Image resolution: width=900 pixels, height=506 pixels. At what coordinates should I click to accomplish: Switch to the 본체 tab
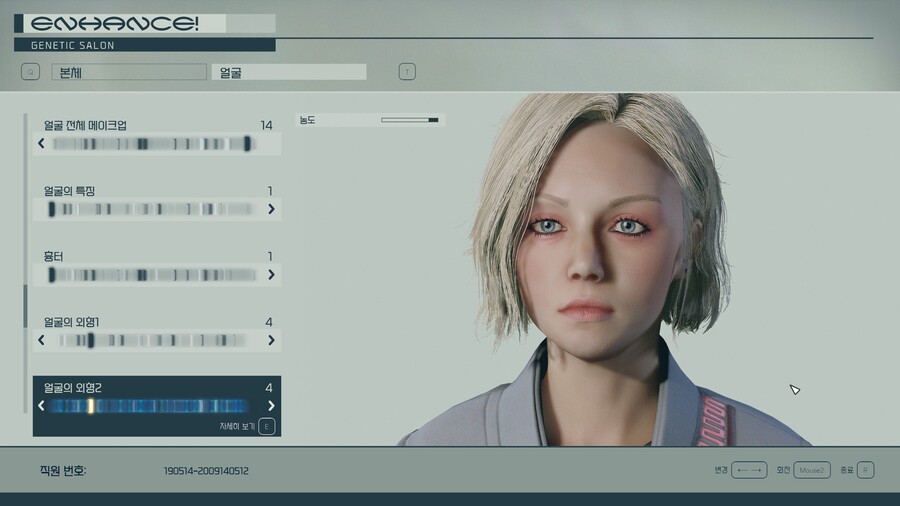(x=128, y=72)
